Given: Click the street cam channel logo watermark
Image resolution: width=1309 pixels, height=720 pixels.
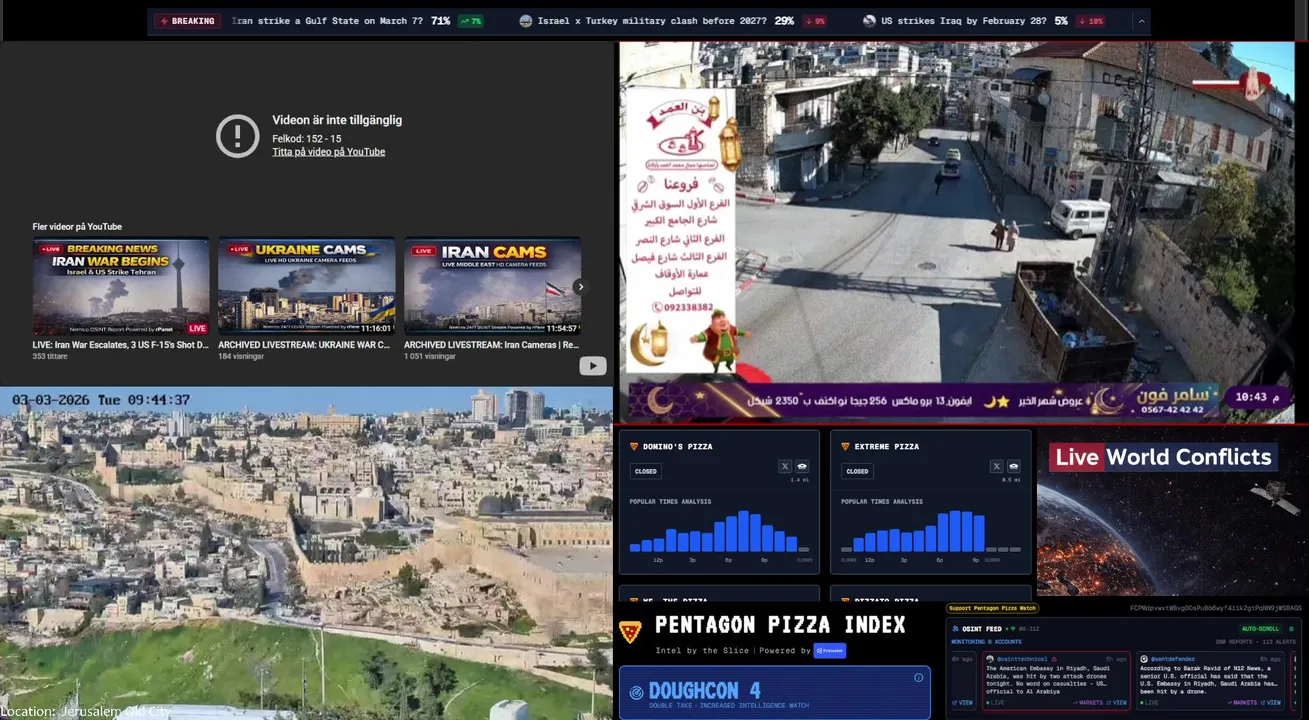Looking at the screenshot, I should pos(1252,84).
